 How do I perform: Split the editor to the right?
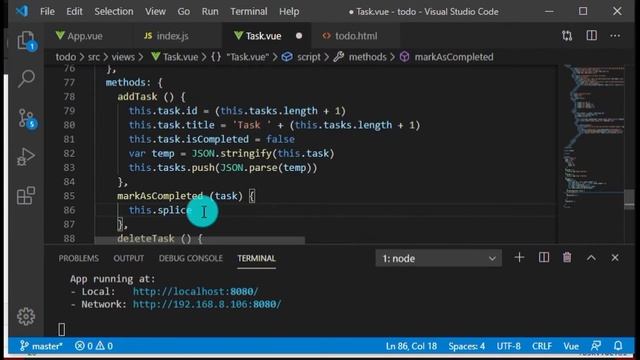591,36
